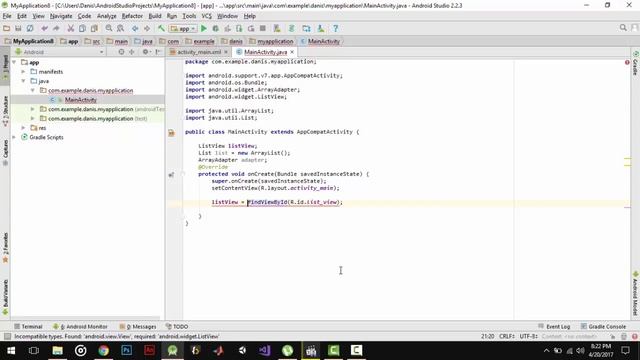The width and height of the screenshot is (640, 360).
Task: Click the Open folder toolbar icon
Action: (x=6, y=28)
